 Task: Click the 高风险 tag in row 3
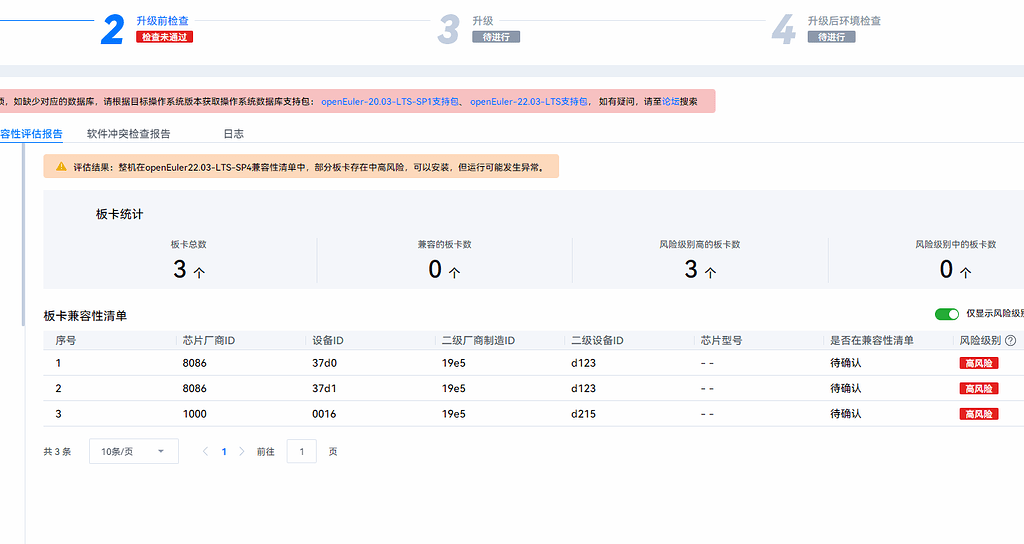pyautogui.click(x=979, y=414)
